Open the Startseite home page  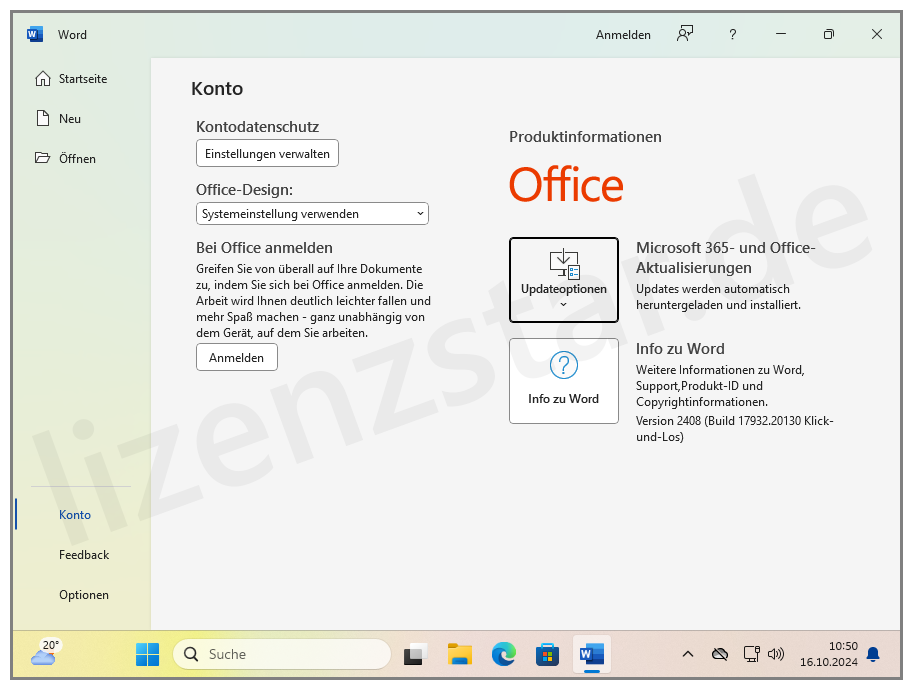(71, 79)
